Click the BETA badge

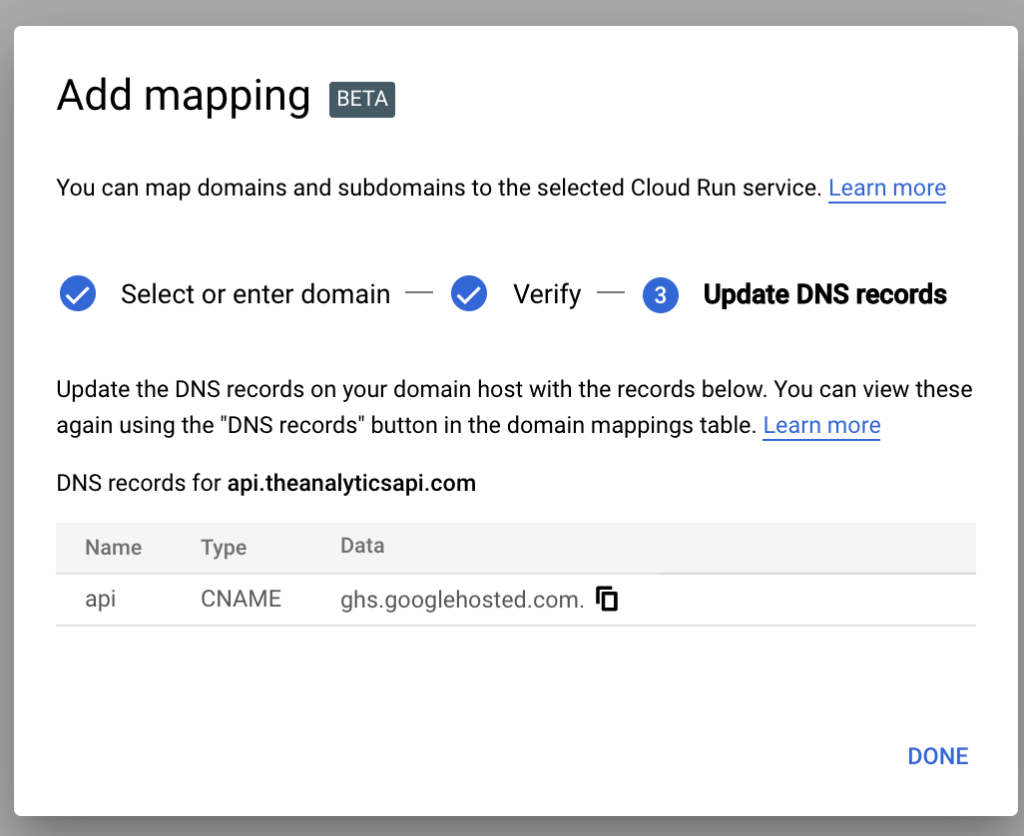[x=362, y=99]
